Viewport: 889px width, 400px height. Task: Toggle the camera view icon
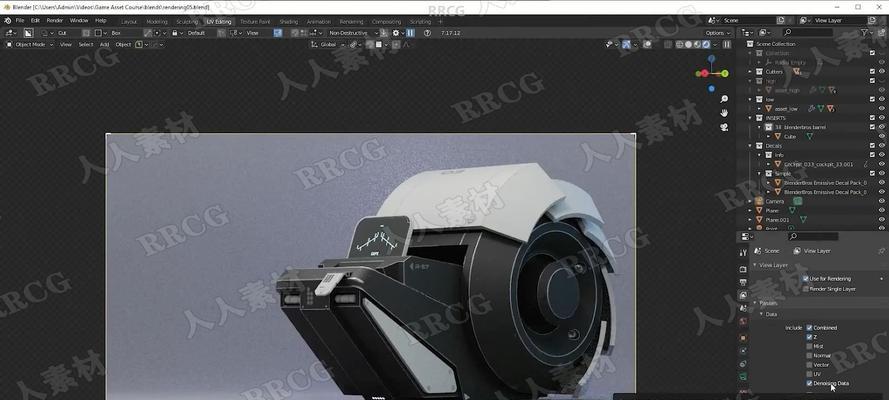[x=724, y=127]
